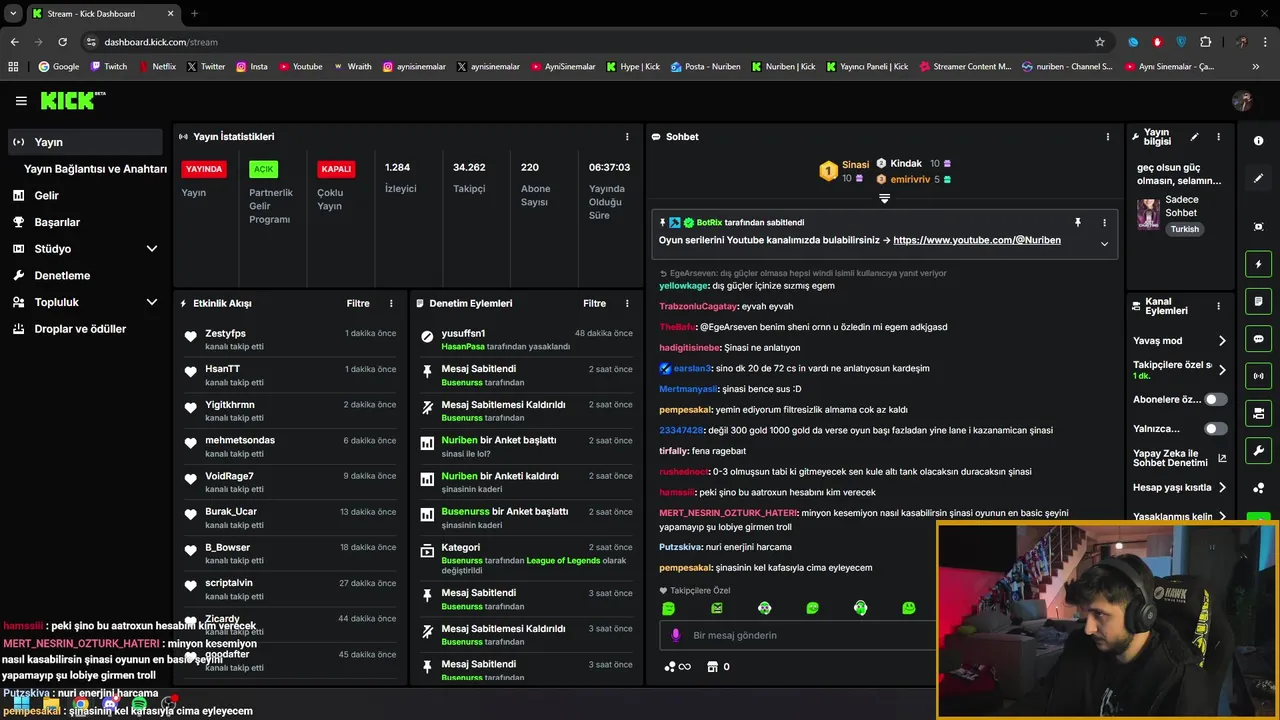Click the chat bubble icon in right rail
Screen dimensions: 1280x720
coord(1258,339)
